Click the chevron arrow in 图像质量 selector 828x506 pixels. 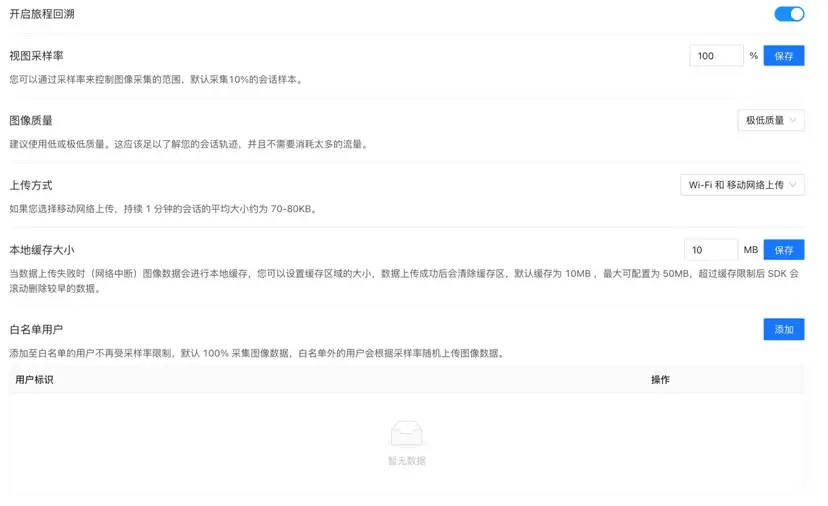pos(794,121)
